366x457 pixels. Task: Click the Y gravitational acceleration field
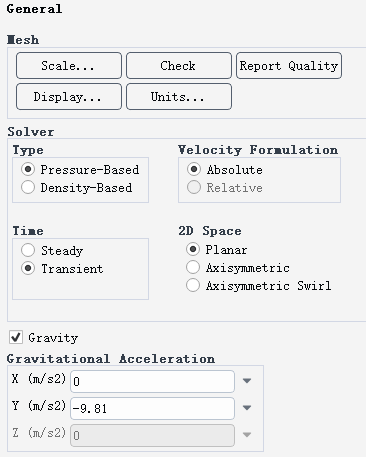pyautogui.click(x=152, y=408)
